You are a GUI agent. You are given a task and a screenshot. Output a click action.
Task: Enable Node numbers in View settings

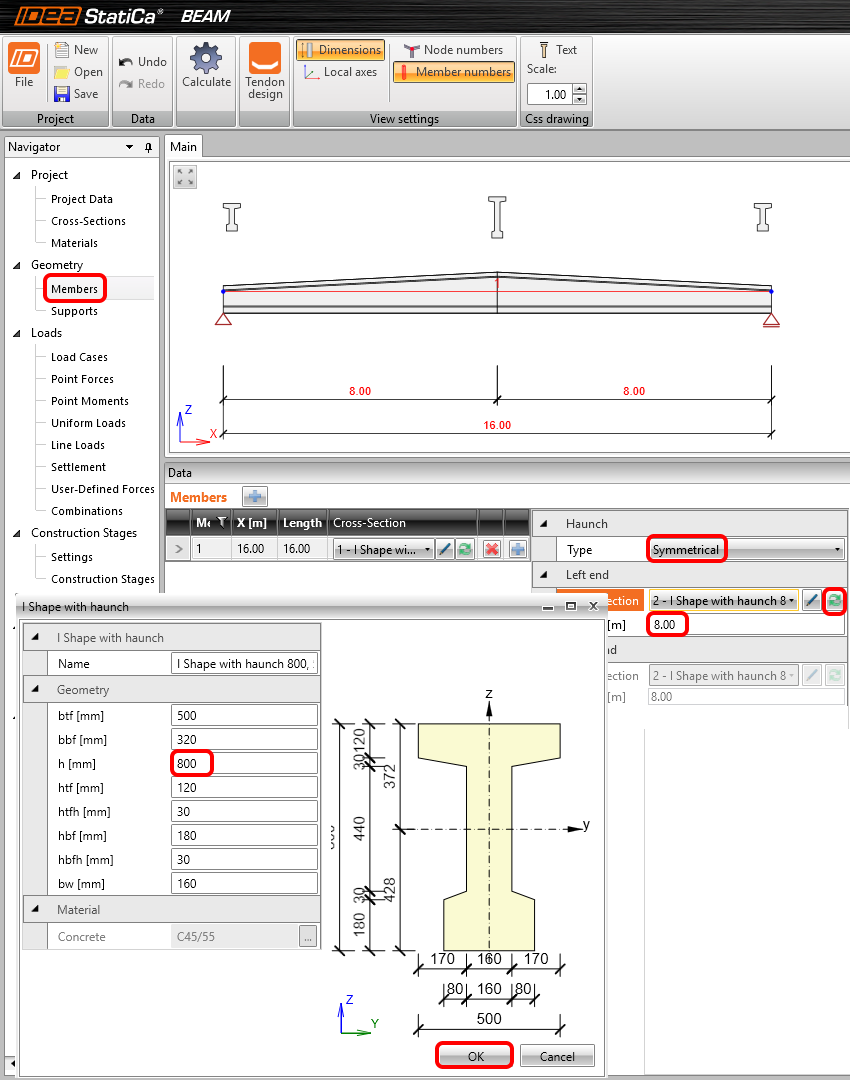click(453, 49)
